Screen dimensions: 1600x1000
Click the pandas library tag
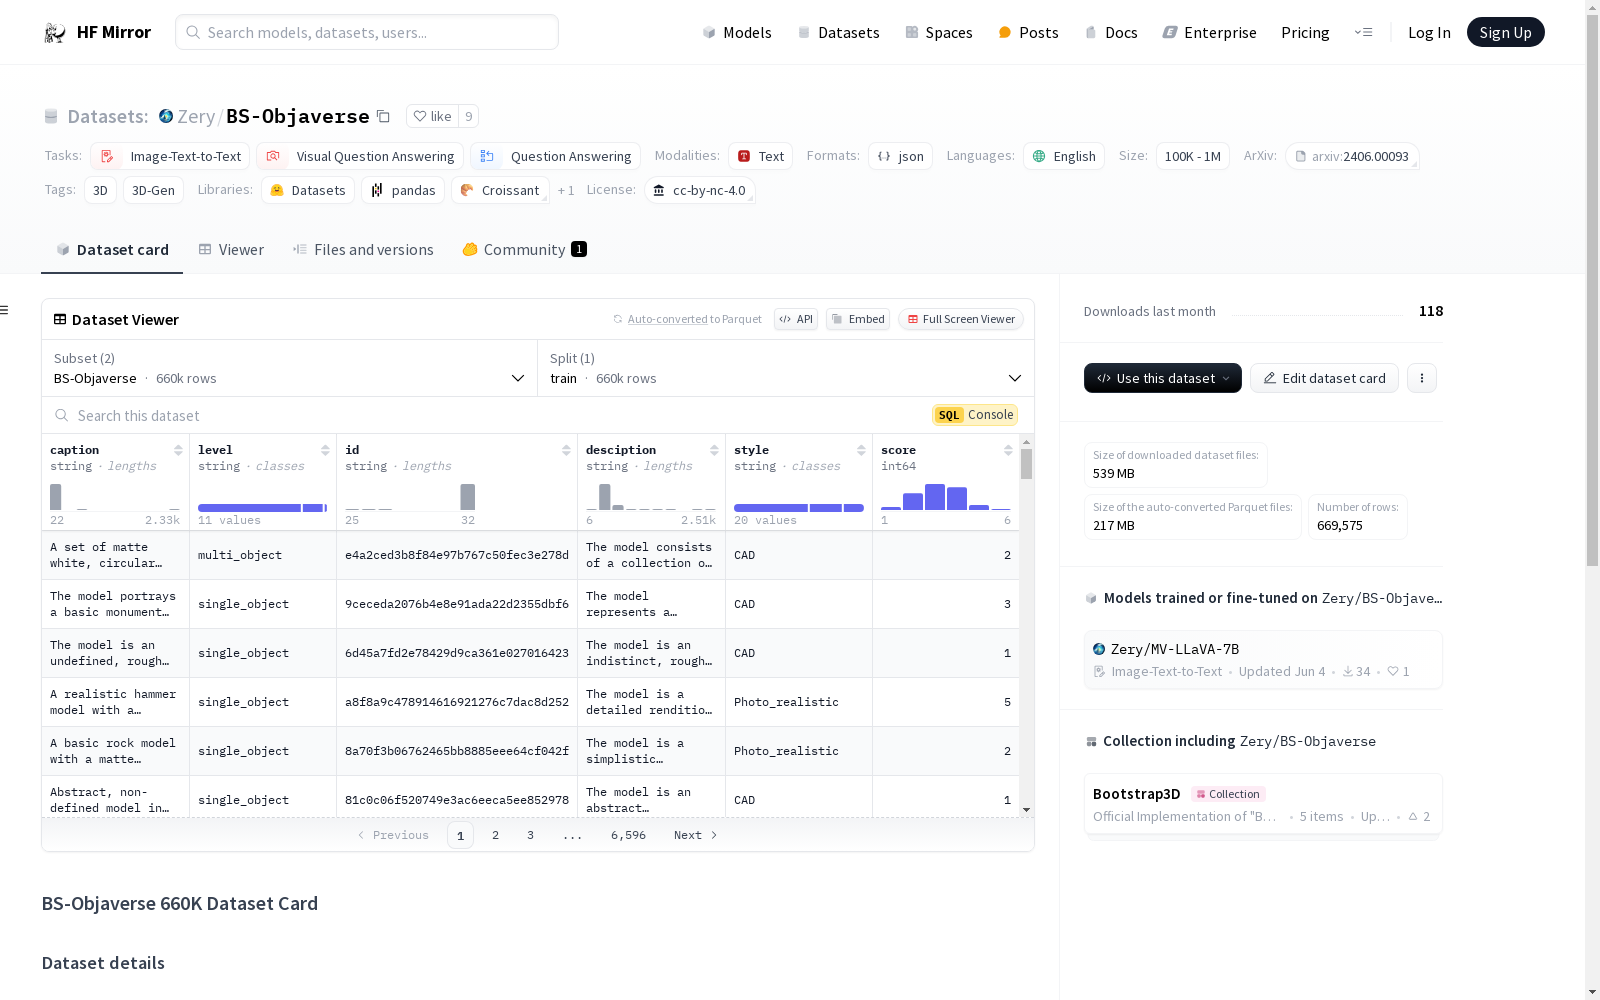(x=403, y=190)
